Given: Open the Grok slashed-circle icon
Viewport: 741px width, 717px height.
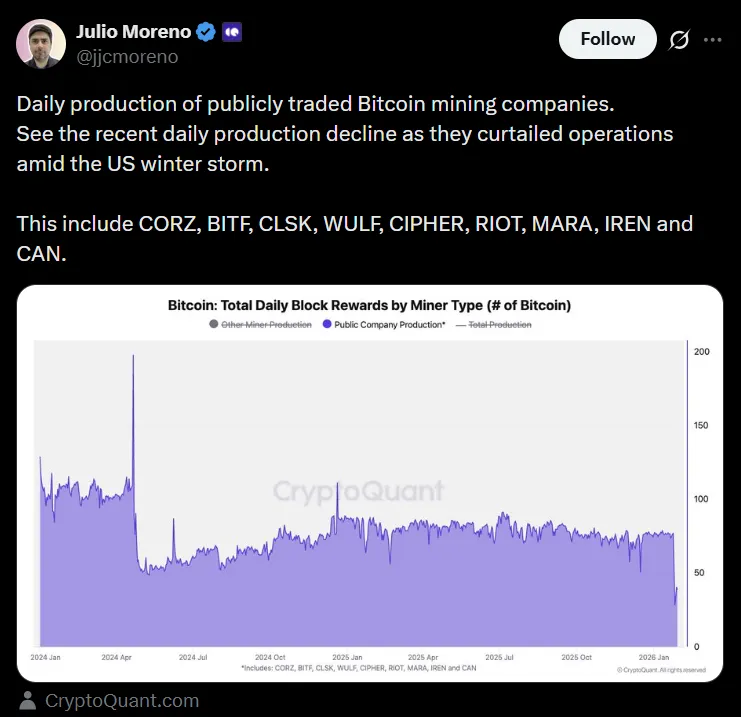Looking at the screenshot, I should (x=679, y=40).
